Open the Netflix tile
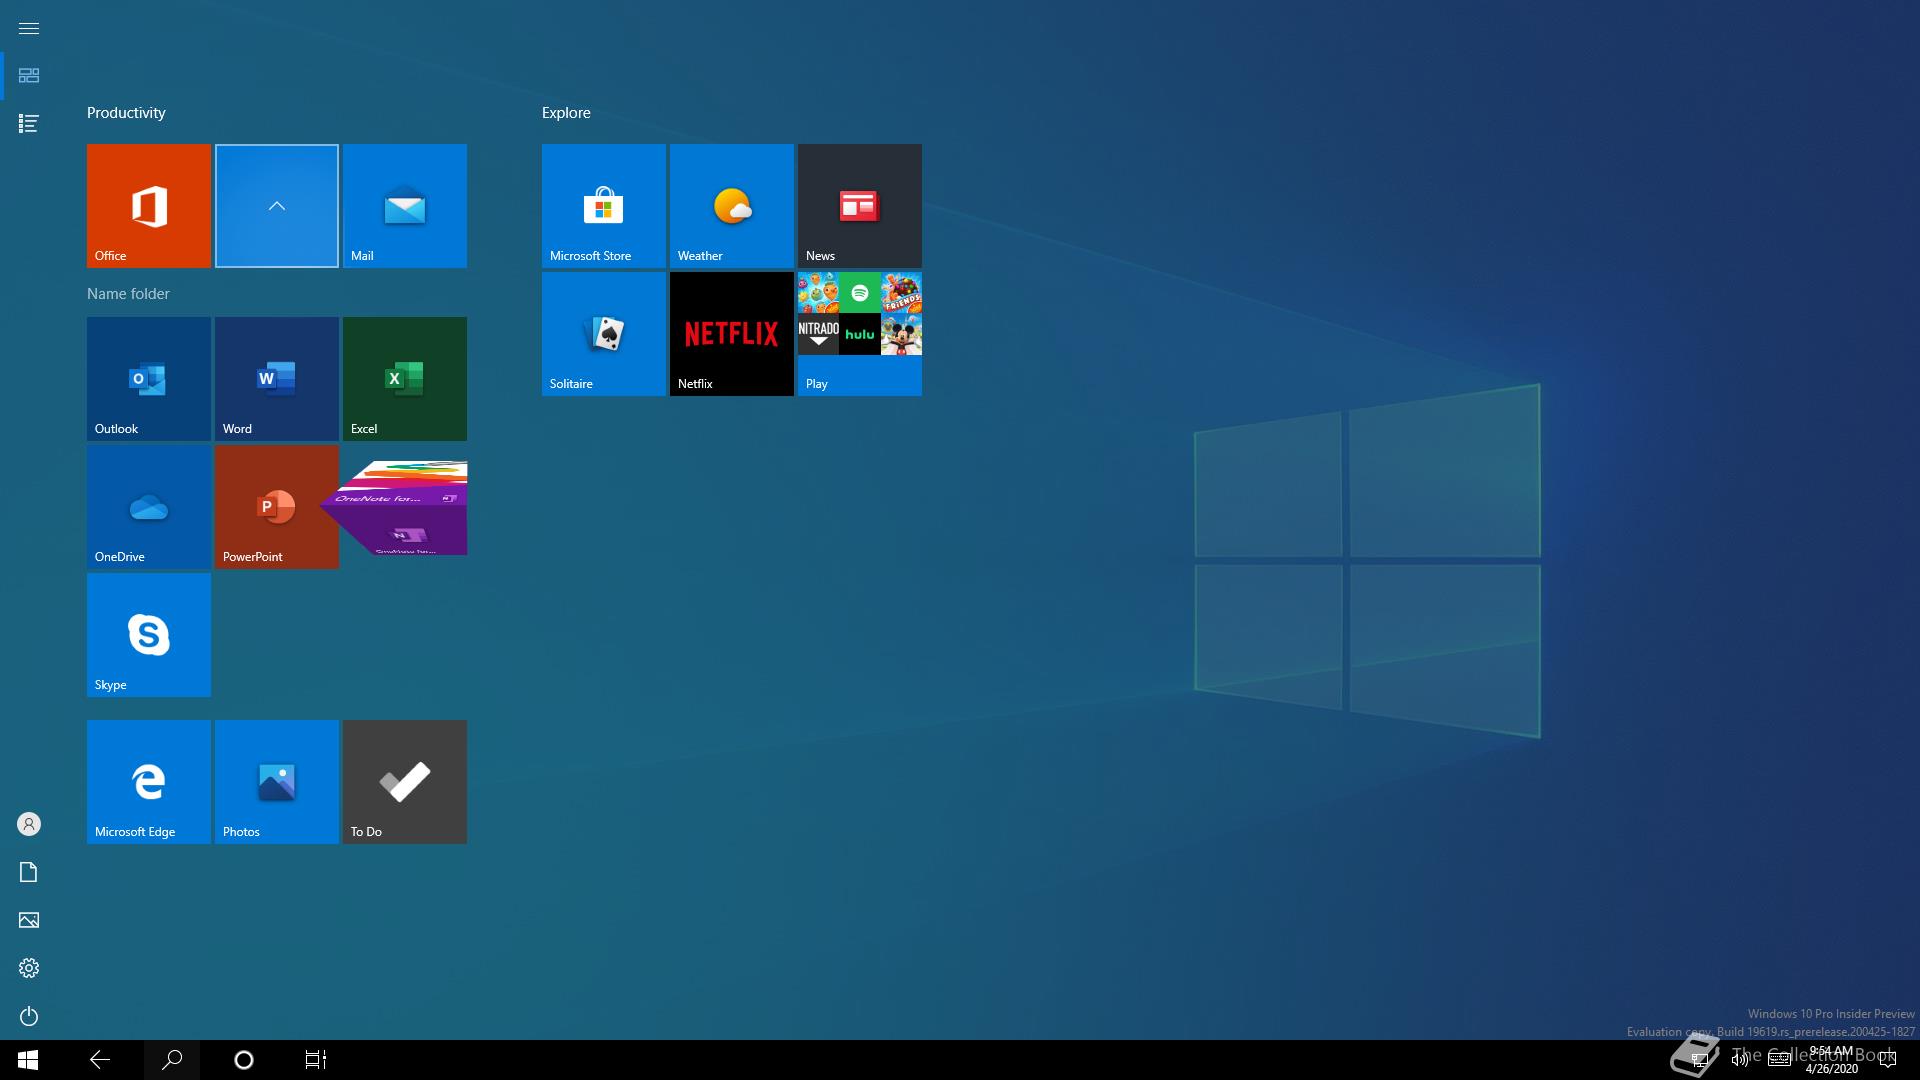This screenshot has width=1920, height=1080. coord(732,333)
